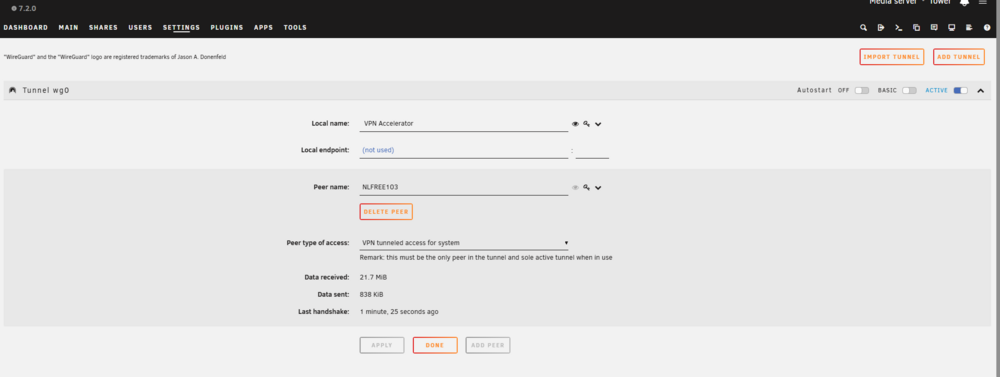Screen dimensions: 1000x377
Task: Collapse the Tunnel wg0 section
Action: 981,91
